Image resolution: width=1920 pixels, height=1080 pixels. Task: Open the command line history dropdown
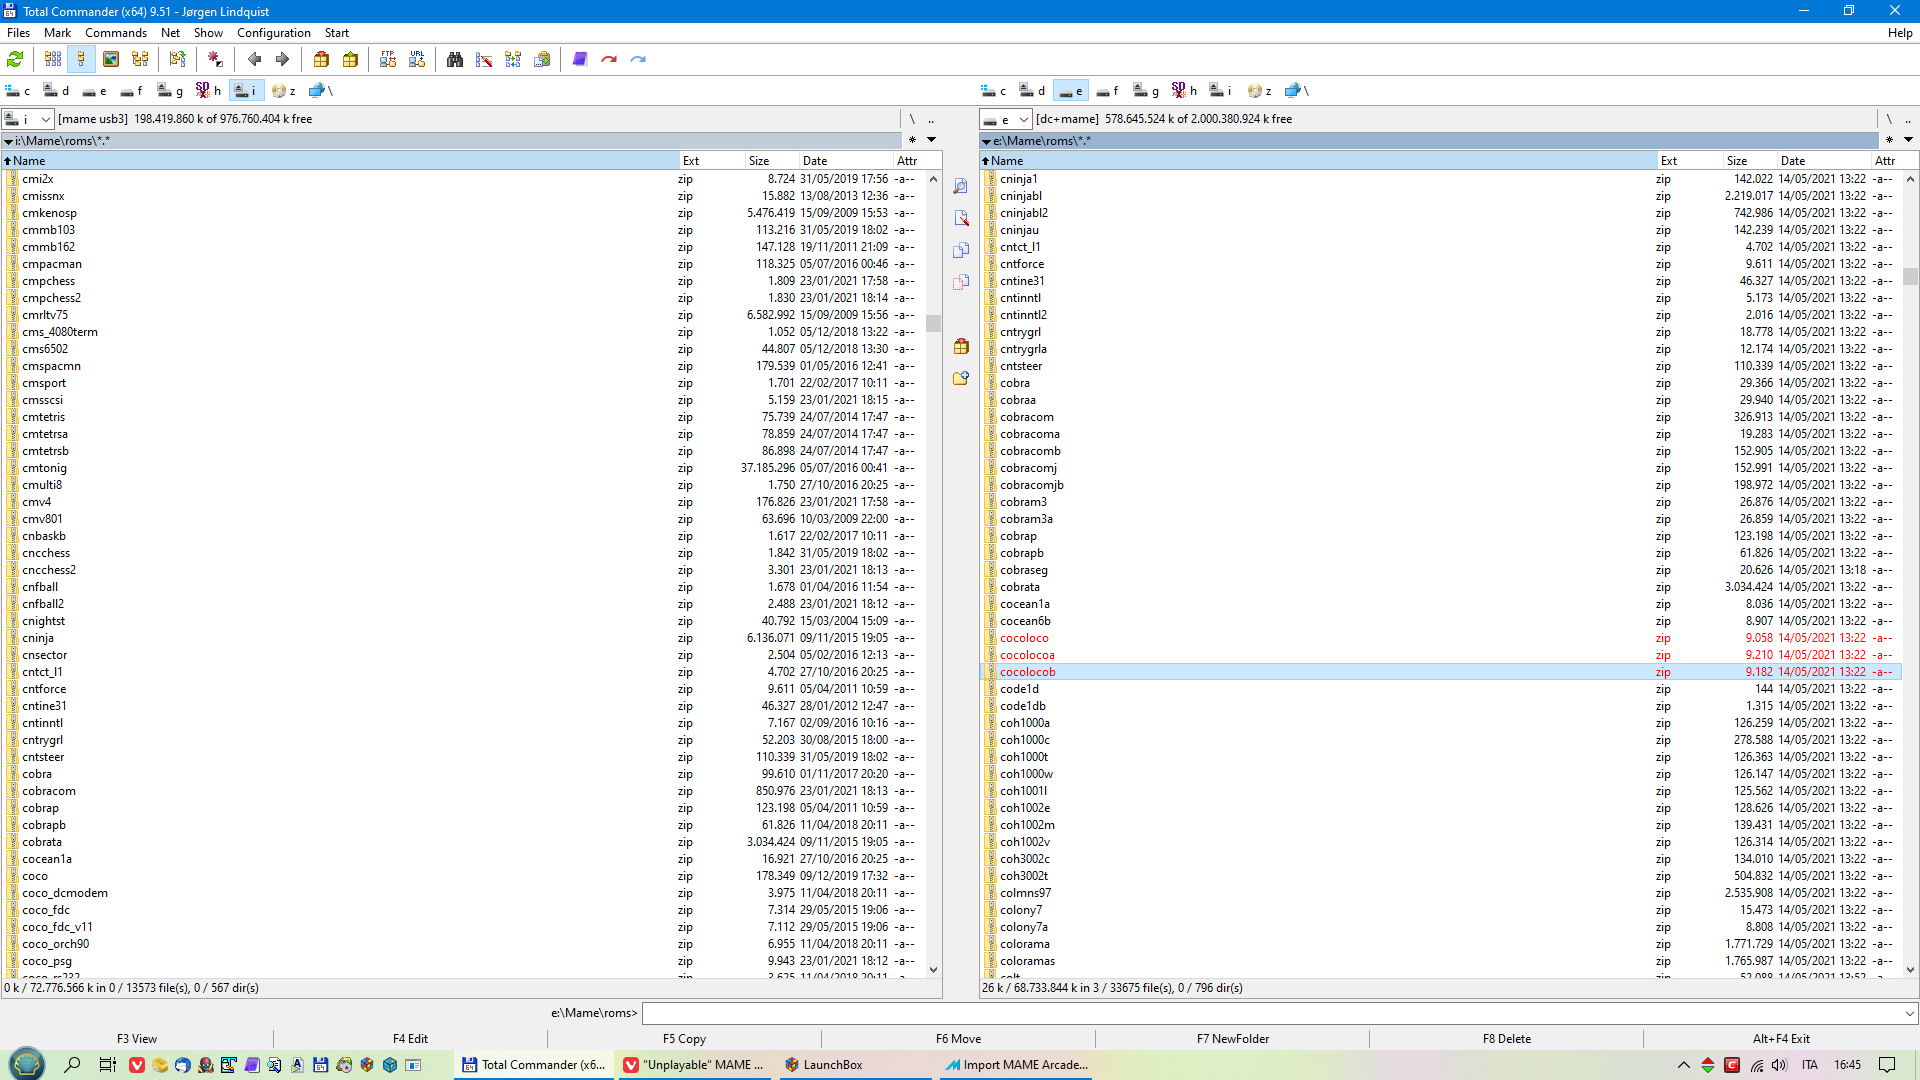1909,1013
